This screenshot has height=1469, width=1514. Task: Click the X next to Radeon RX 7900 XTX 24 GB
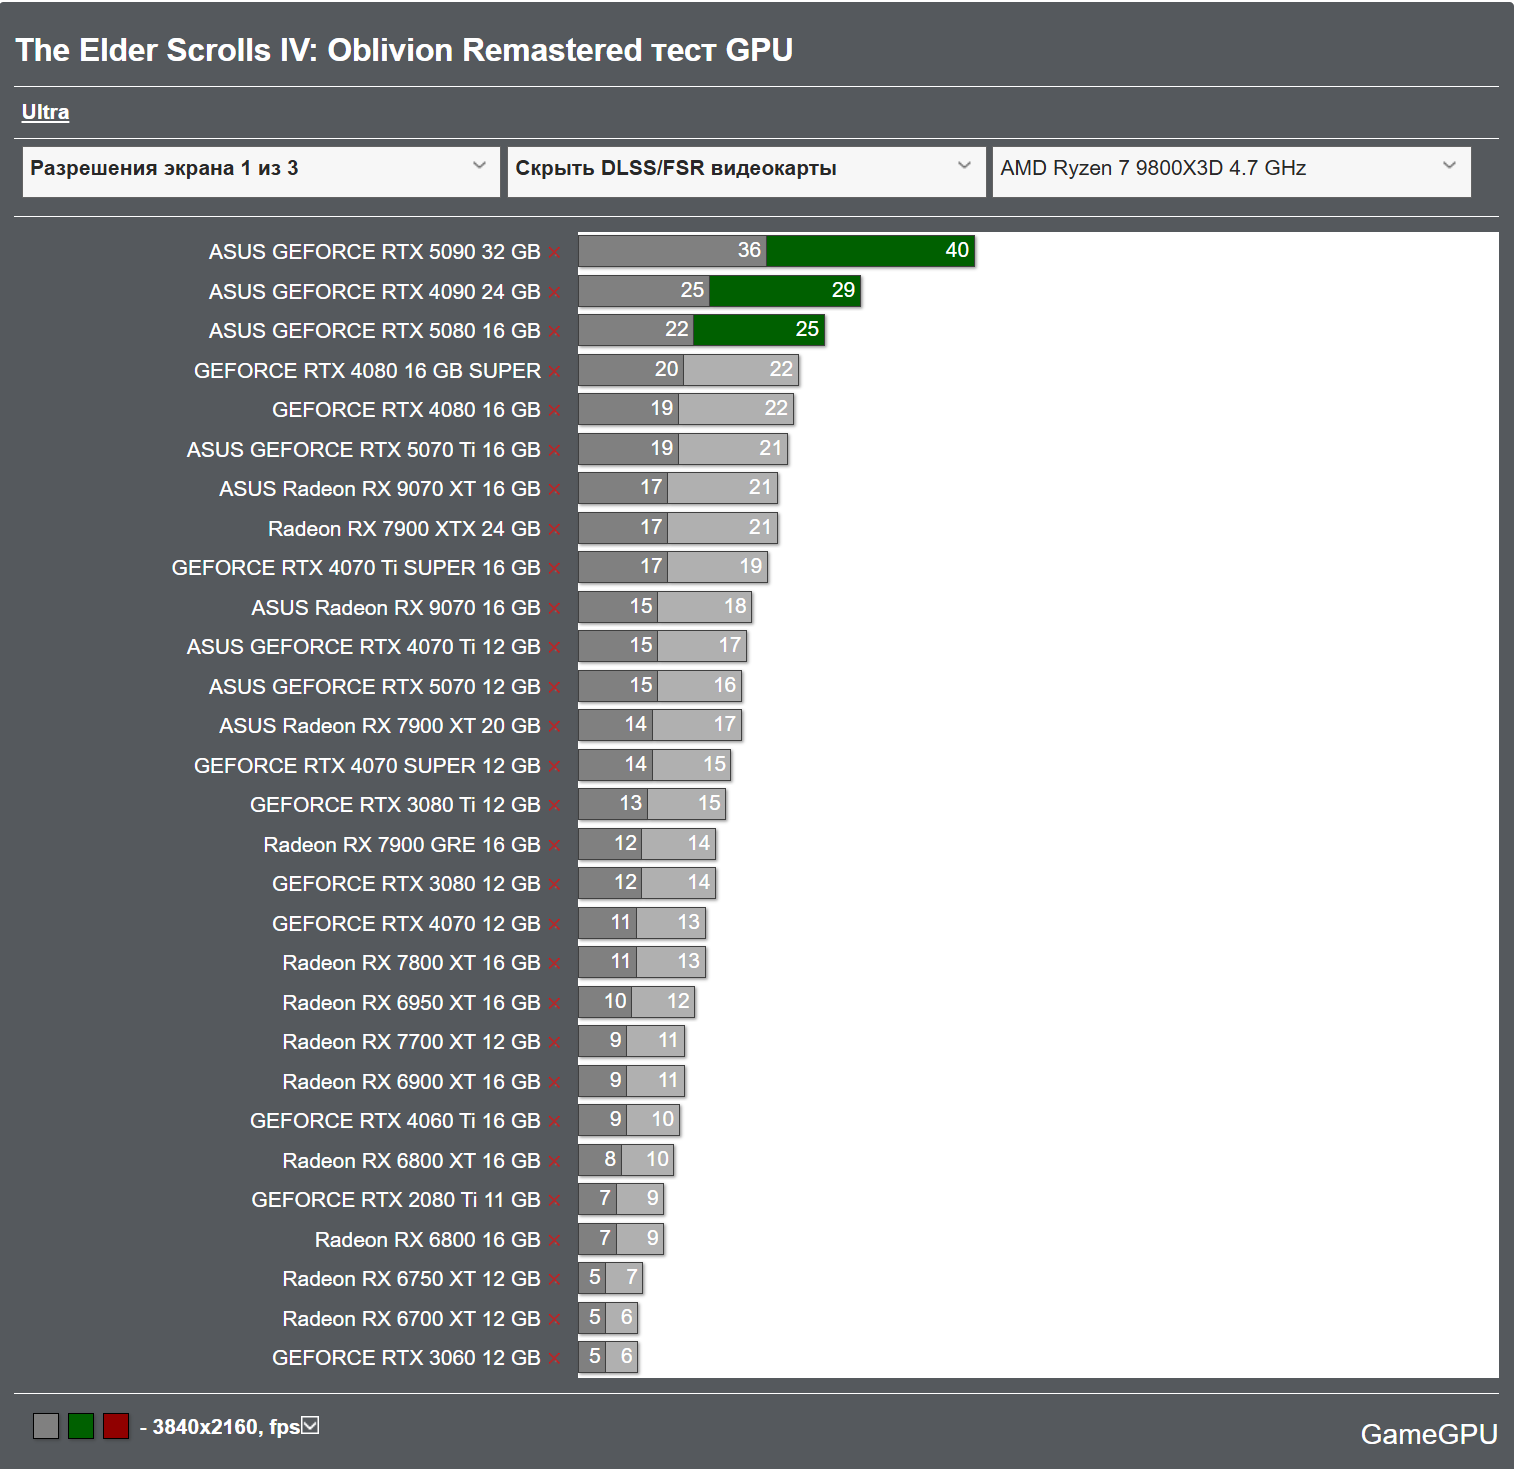pyautogui.click(x=554, y=530)
